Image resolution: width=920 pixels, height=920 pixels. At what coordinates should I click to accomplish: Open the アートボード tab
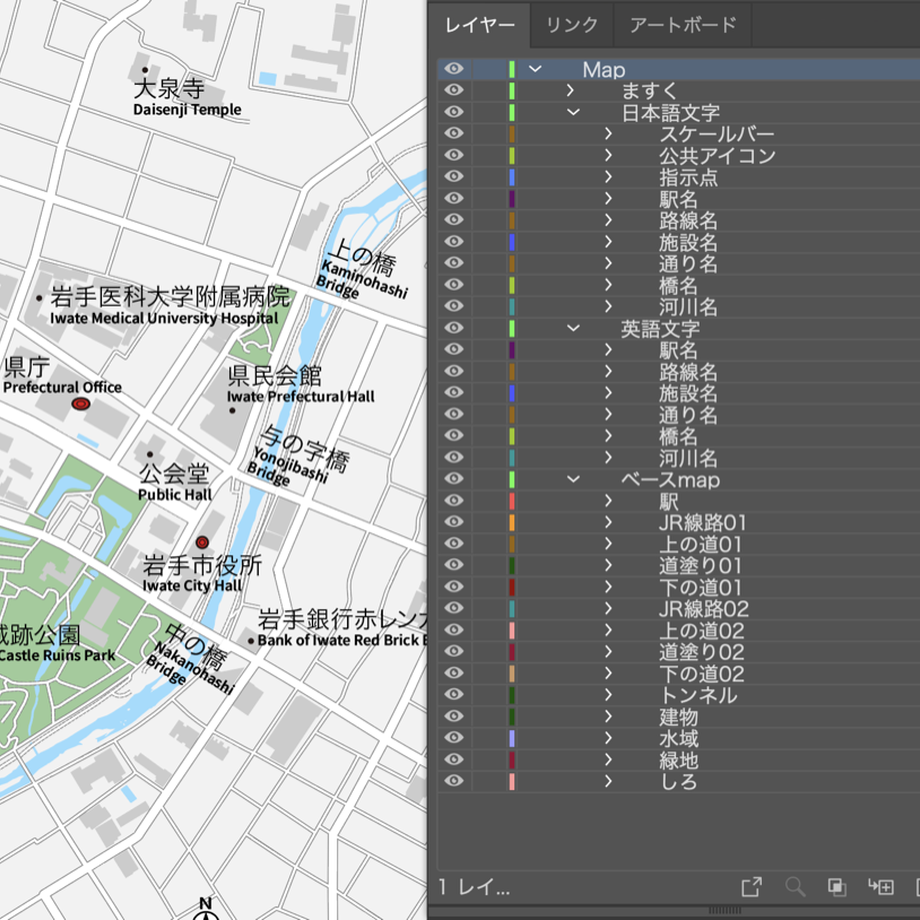[x=683, y=25]
